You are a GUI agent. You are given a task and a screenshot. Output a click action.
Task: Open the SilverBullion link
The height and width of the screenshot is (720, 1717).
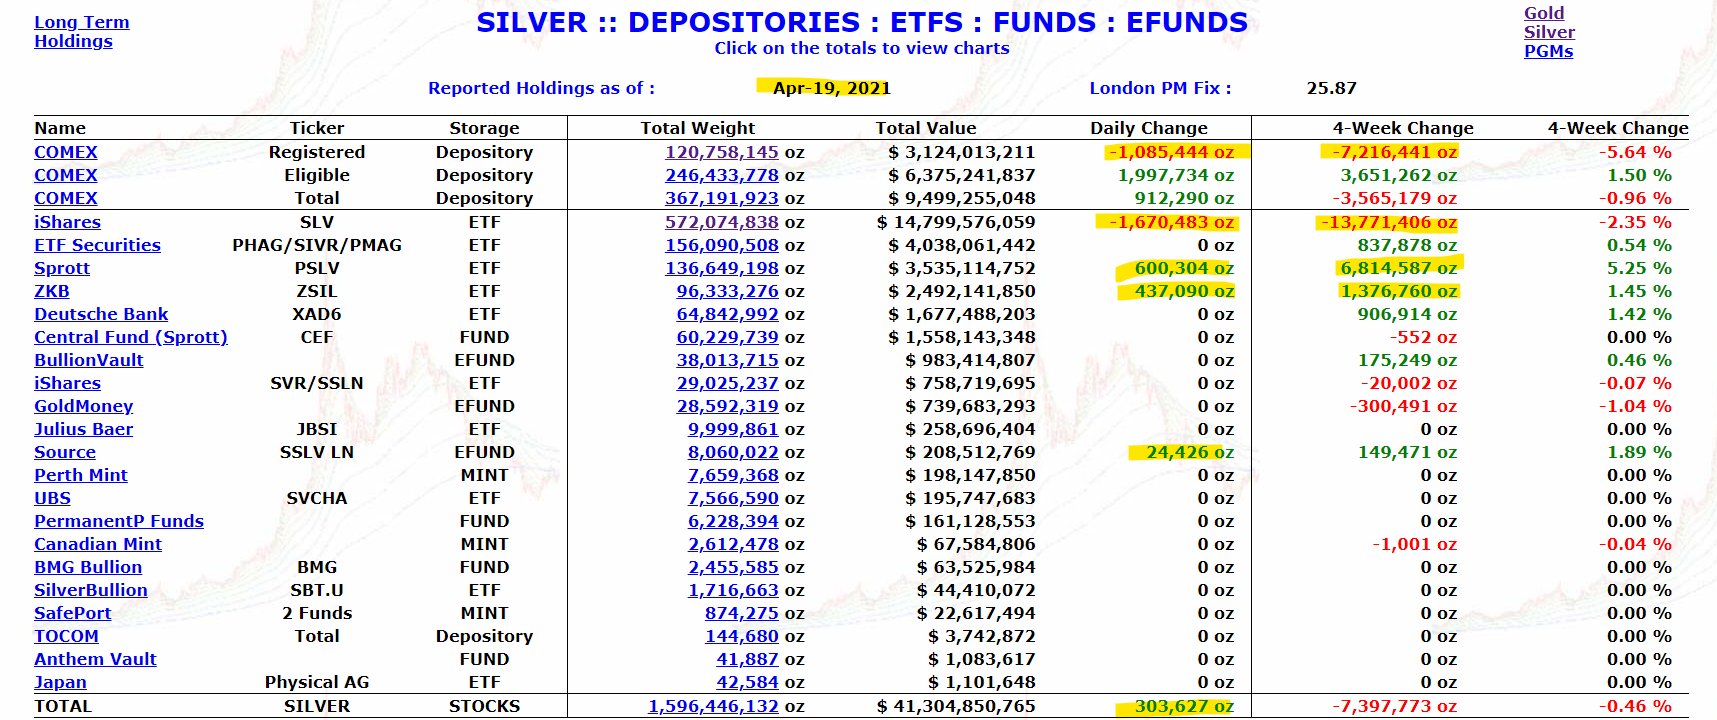tap(91, 590)
